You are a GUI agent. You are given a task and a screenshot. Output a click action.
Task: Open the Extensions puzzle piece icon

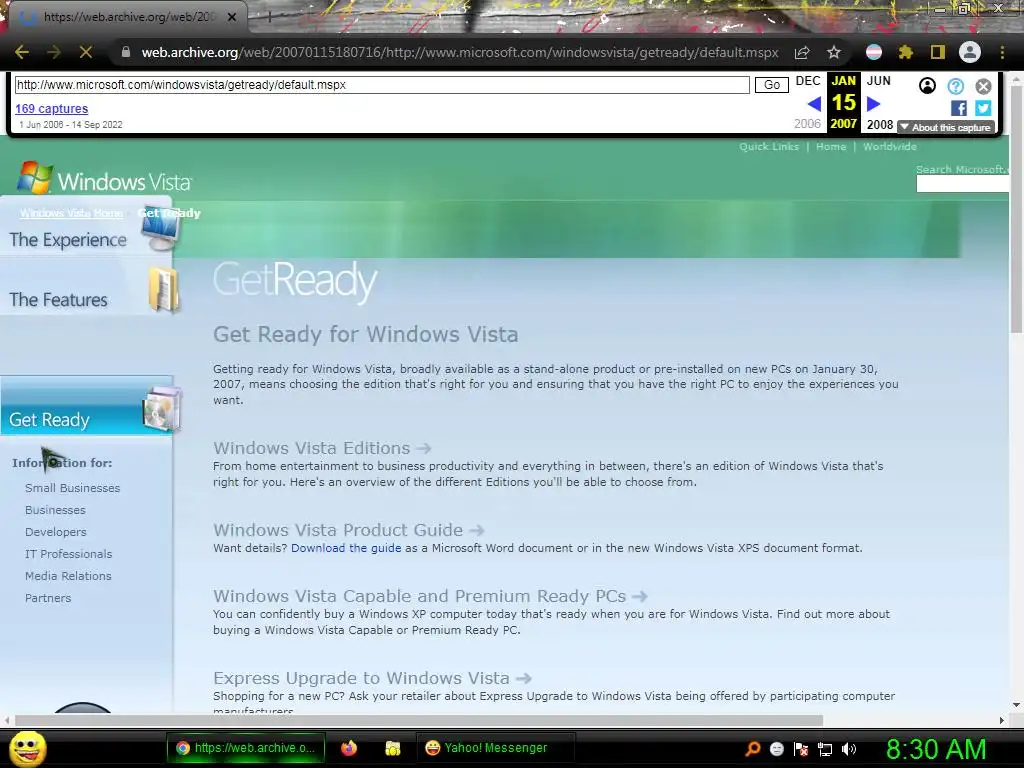[x=905, y=52]
